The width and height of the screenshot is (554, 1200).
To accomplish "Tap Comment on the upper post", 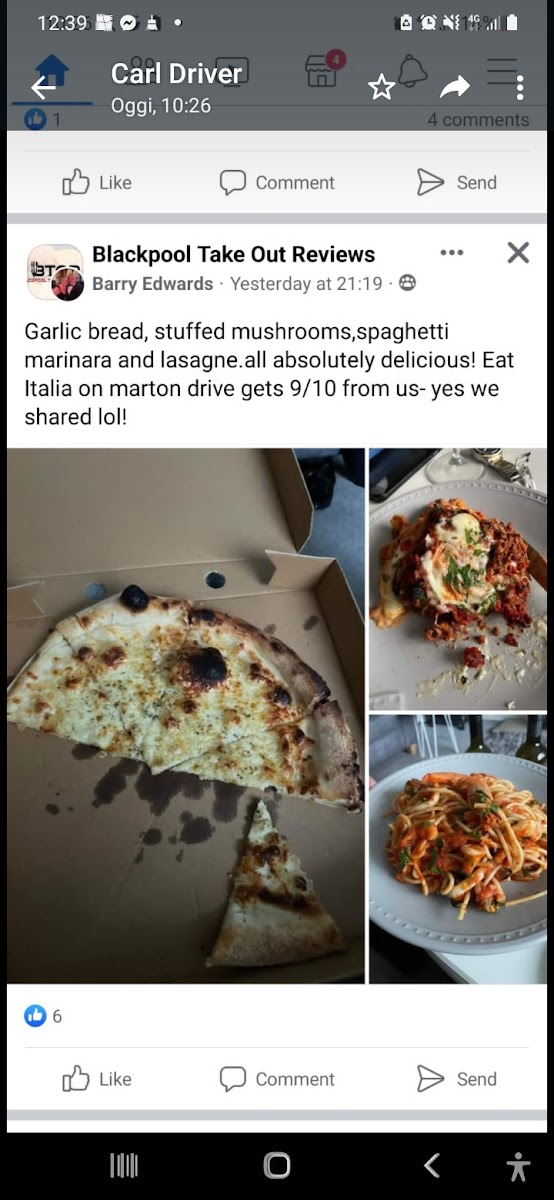I will (277, 182).
